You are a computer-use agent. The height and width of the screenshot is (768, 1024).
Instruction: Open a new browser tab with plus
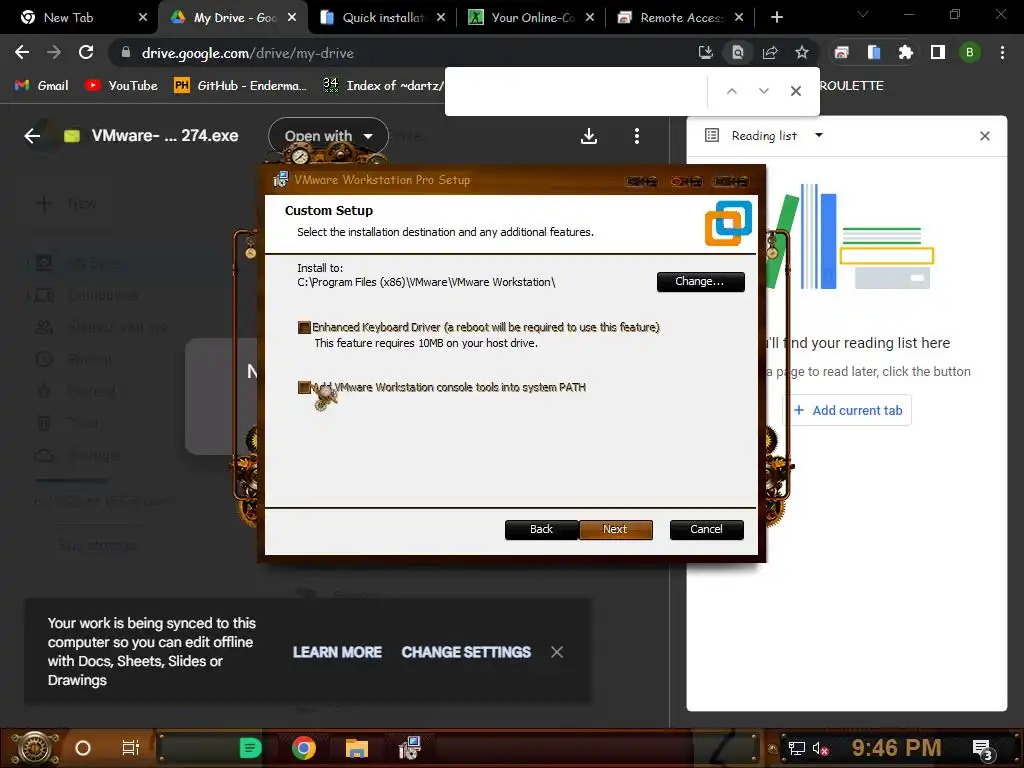pos(776,18)
